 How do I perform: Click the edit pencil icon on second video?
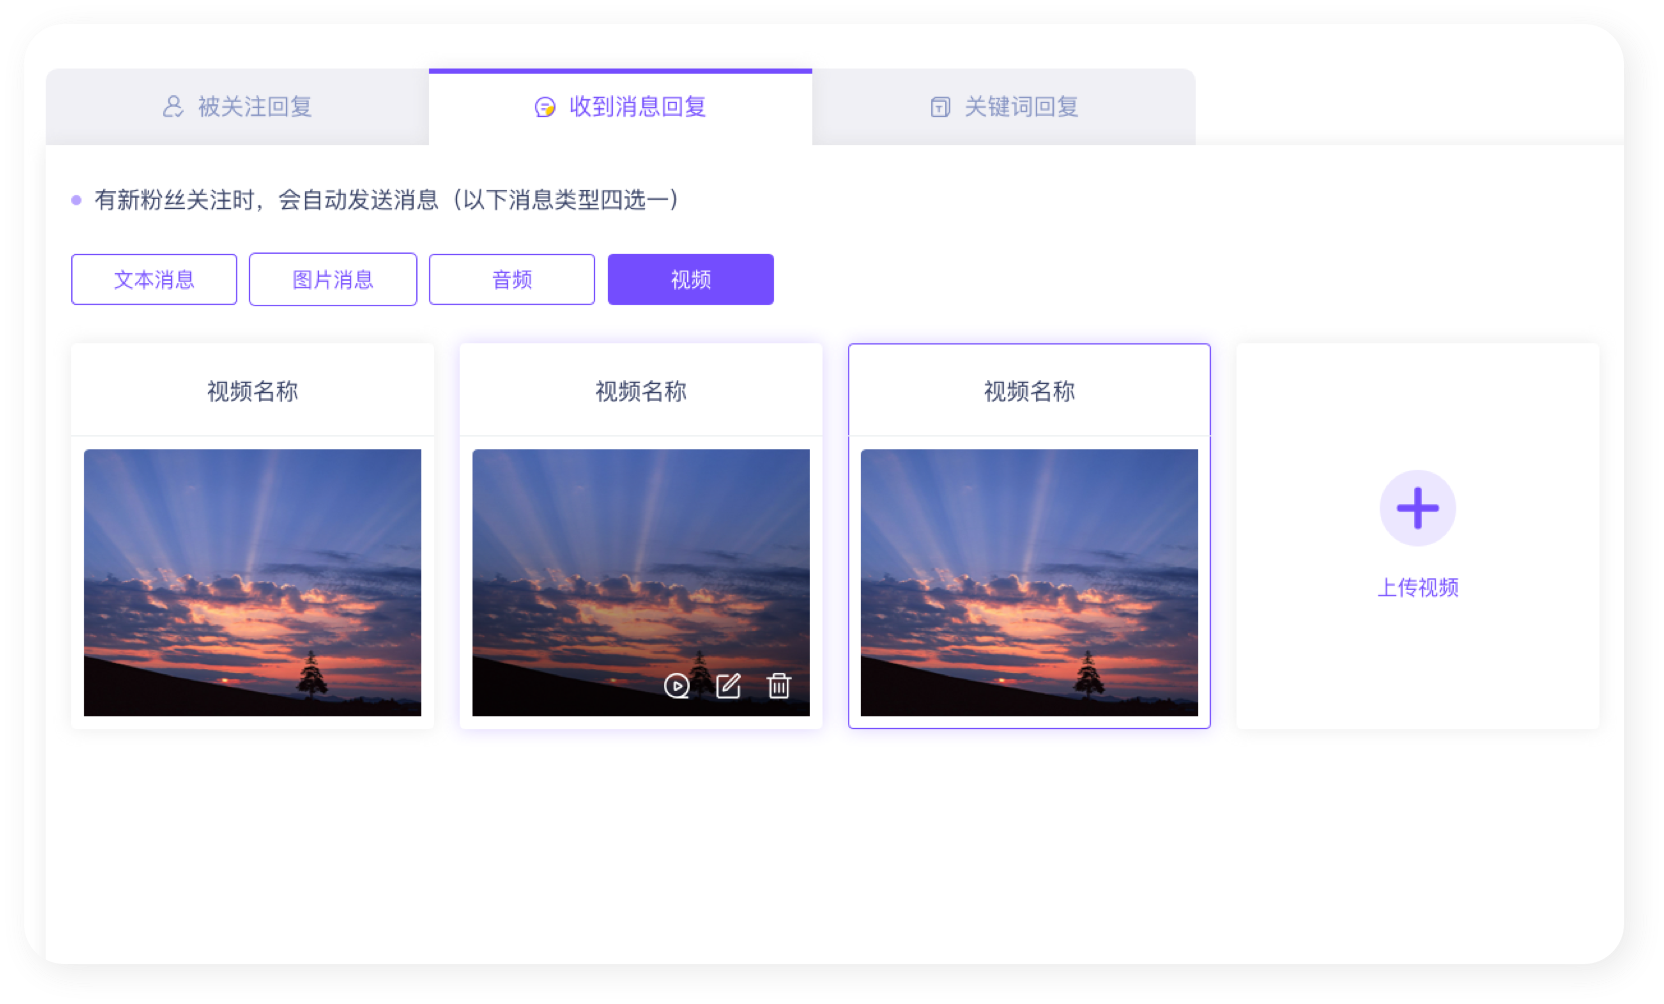coord(729,686)
